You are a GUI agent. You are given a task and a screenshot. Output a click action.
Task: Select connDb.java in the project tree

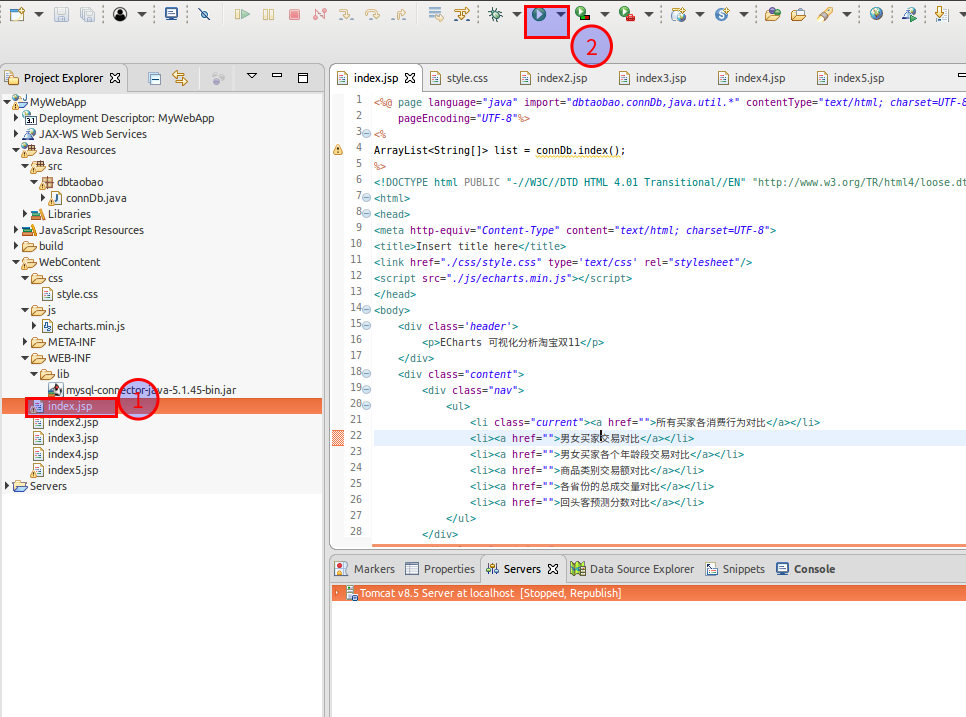click(96, 198)
